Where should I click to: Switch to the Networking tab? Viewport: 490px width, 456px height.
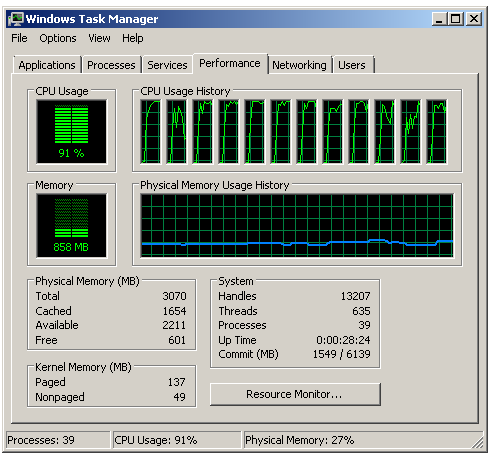[299, 65]
